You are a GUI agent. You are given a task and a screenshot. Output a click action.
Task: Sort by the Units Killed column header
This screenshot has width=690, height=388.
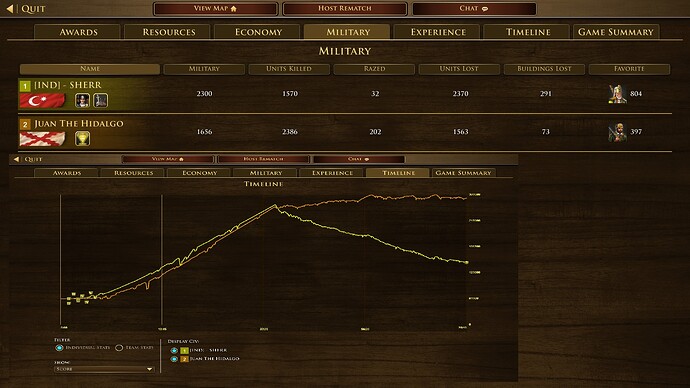289,69
